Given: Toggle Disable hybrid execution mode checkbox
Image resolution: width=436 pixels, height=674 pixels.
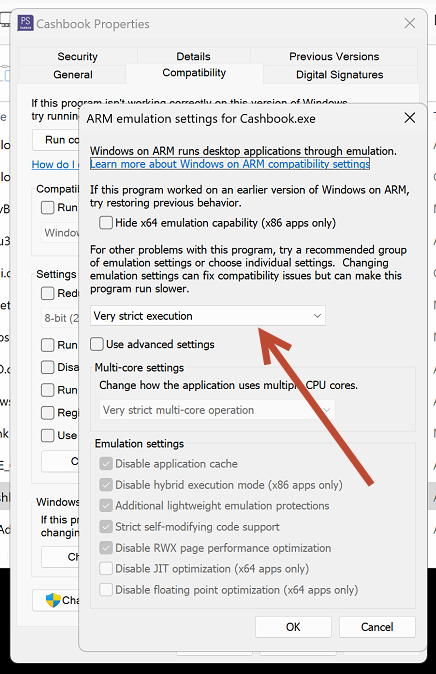Looking at the screenshot, I should (106, 484).
